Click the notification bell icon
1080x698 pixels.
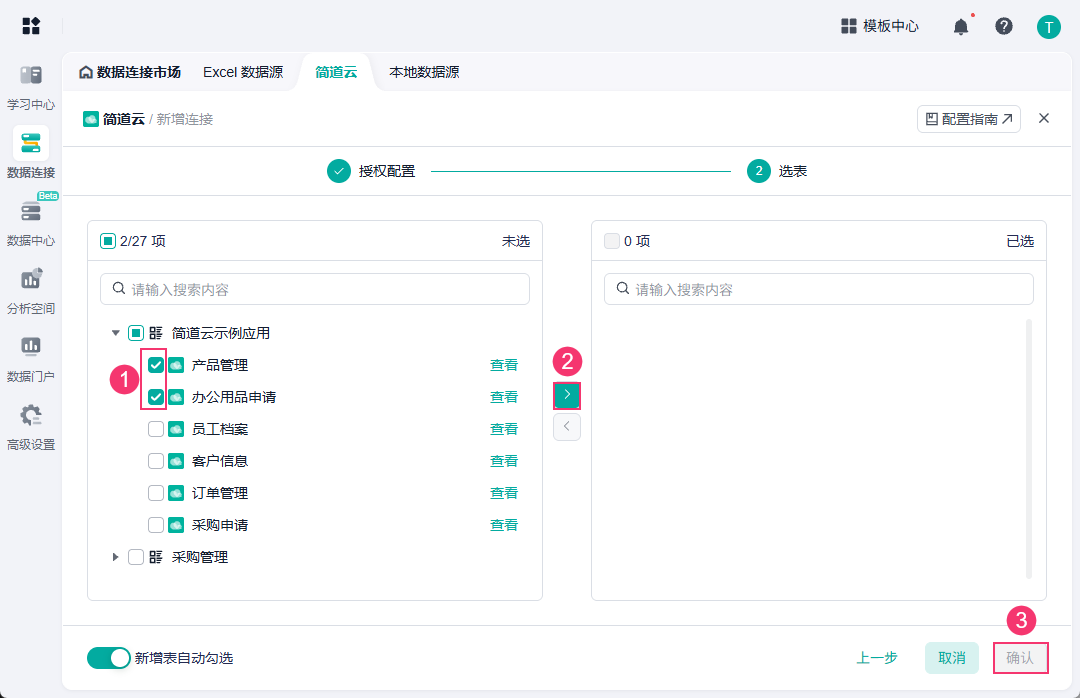[x=961, y=27]
